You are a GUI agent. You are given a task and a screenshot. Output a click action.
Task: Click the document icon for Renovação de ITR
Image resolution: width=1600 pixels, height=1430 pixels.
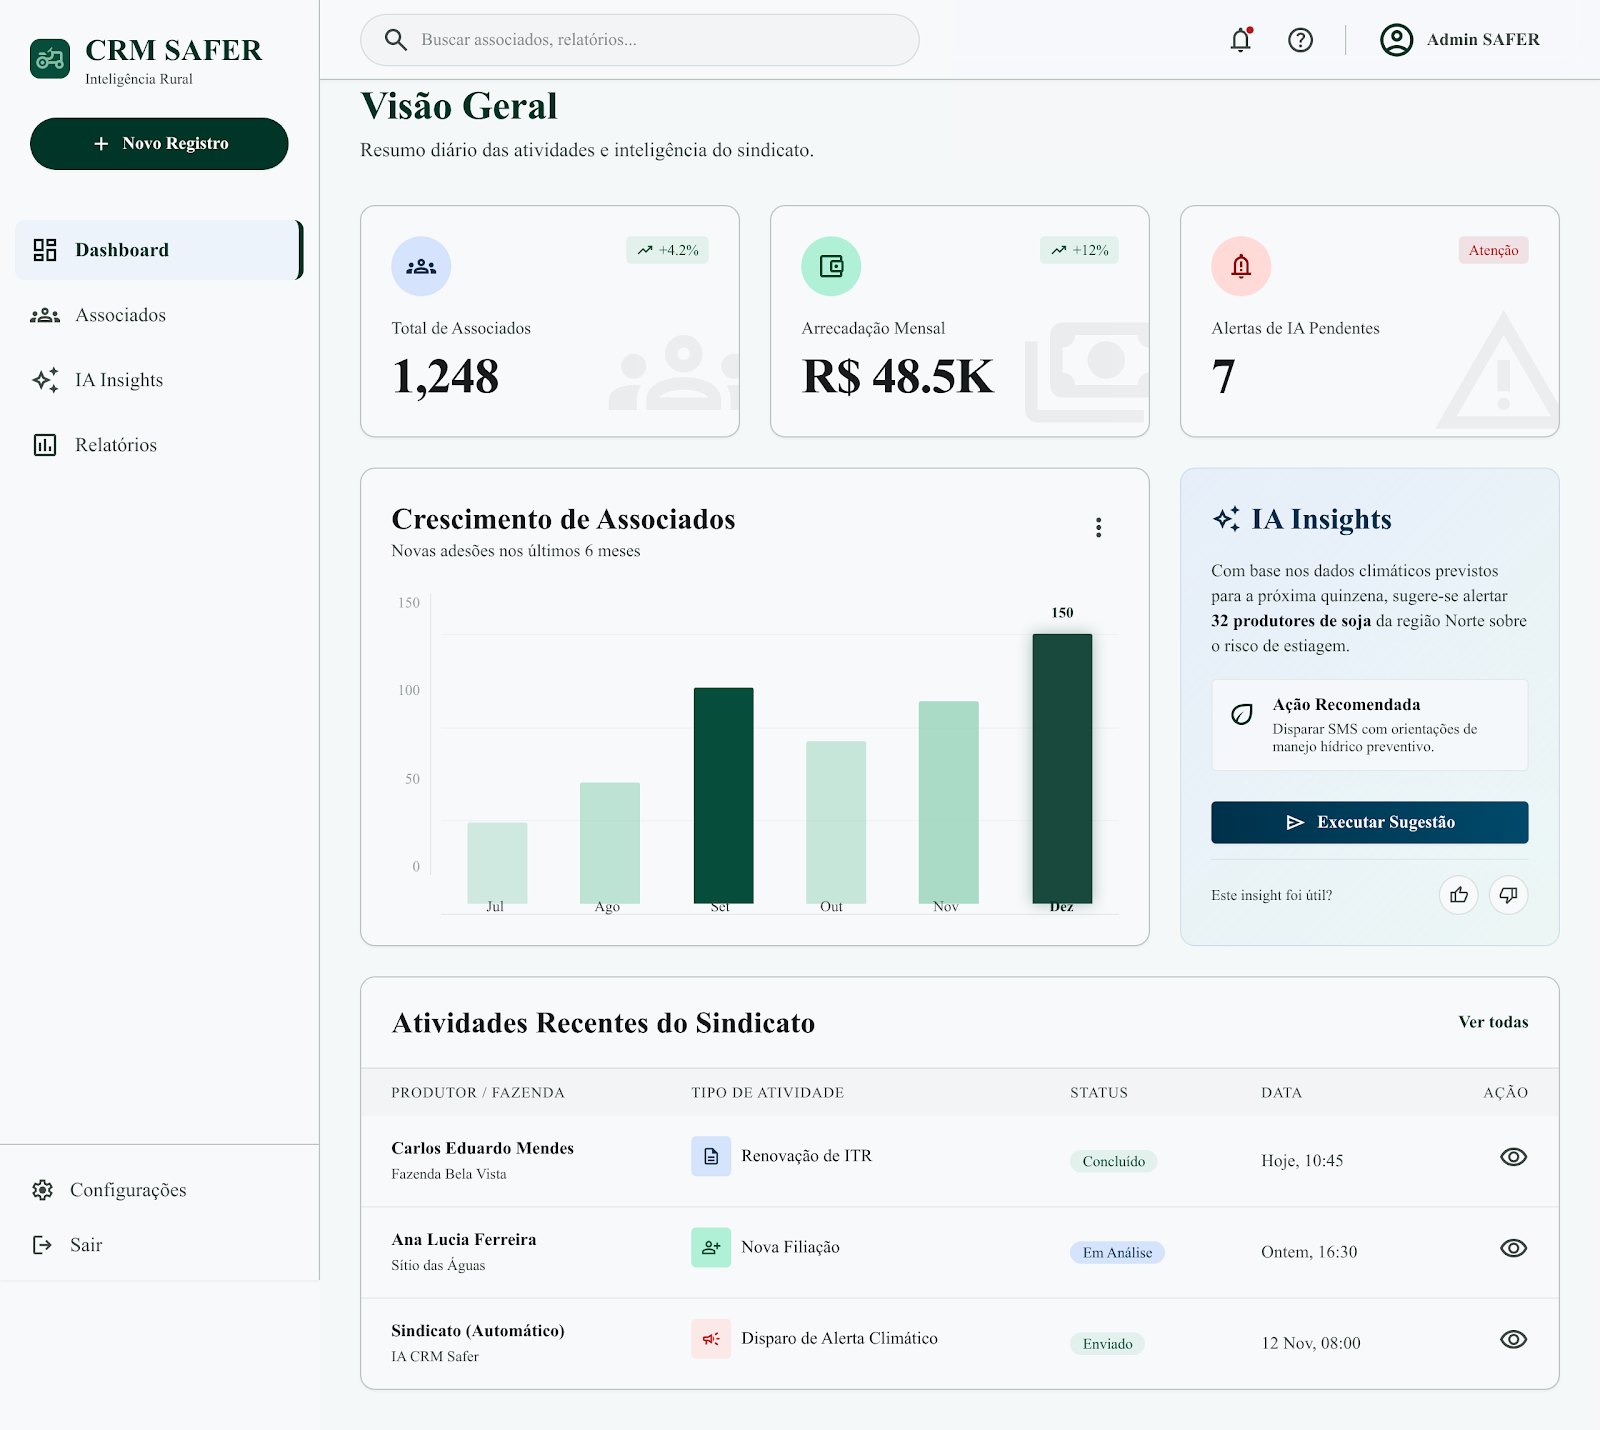coord(711,1156)
